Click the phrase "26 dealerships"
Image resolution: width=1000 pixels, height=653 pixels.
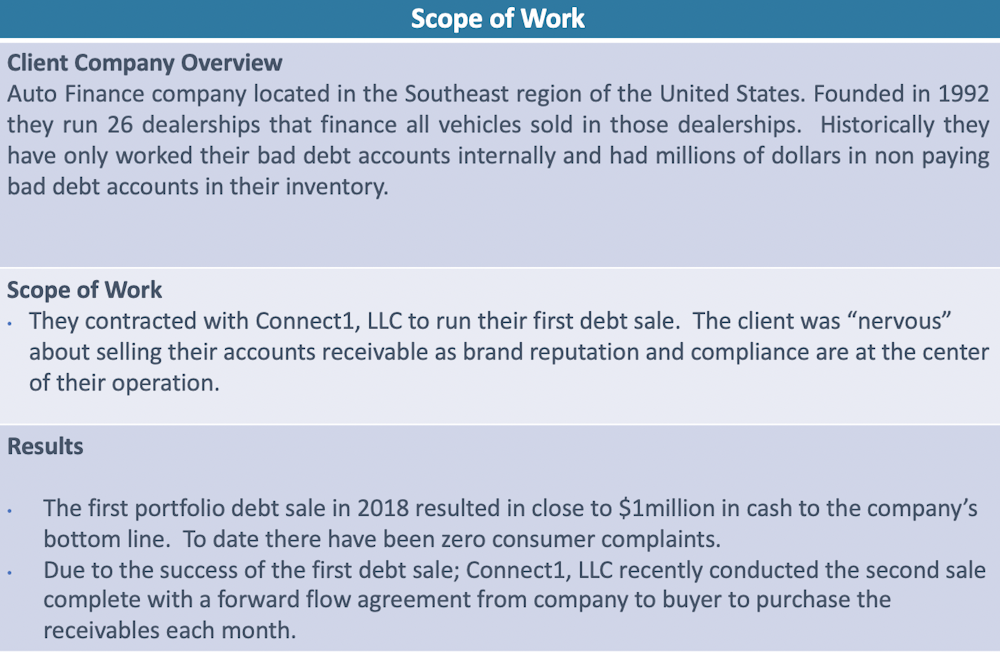click(183, 124)
